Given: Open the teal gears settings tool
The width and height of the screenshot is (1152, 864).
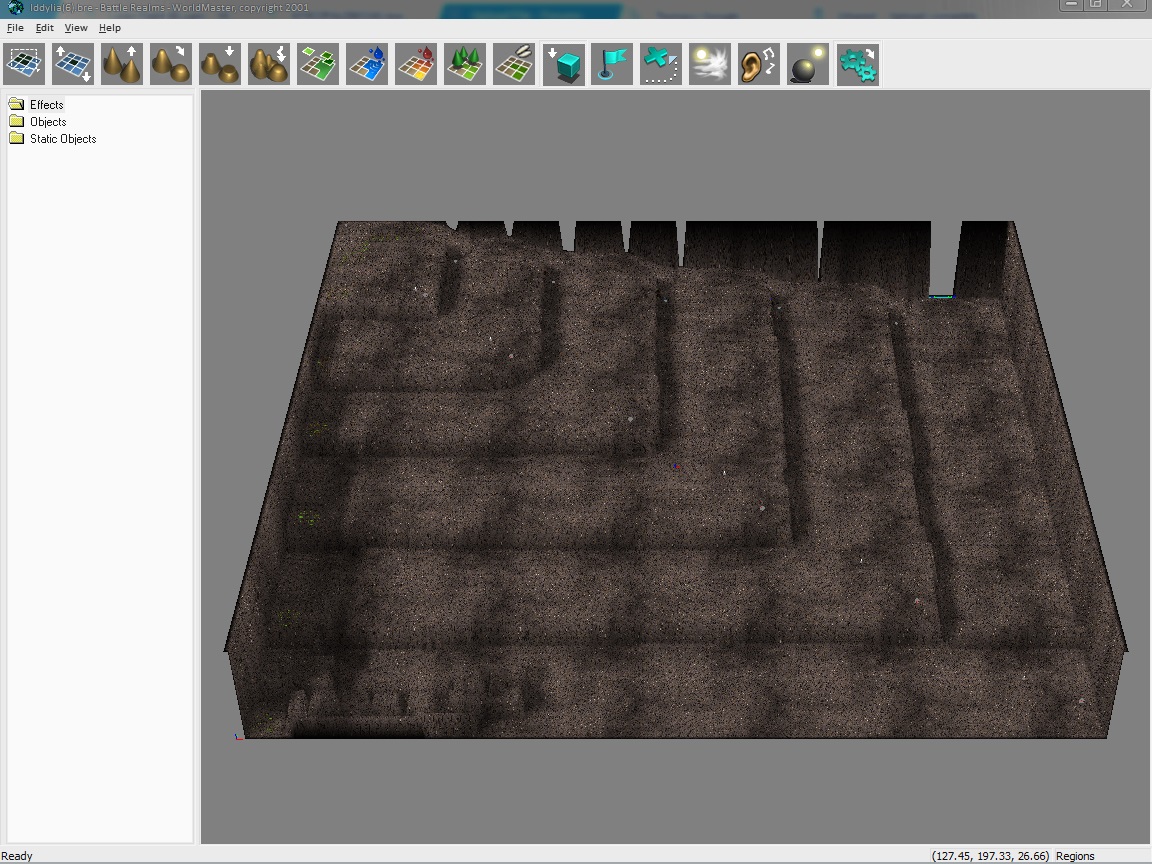Looking at the screenshot, I should point(857,64).
